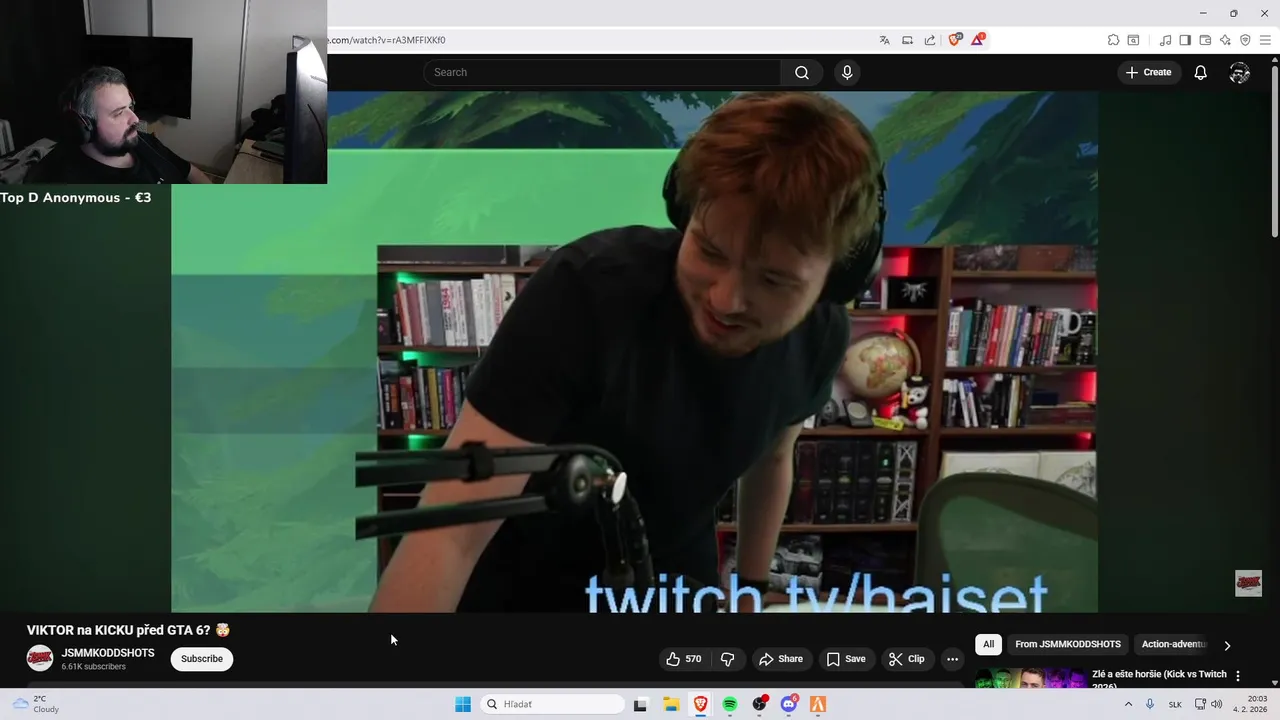Click the Brave browser taskbar icon
Viewport: 1280px width, 720px height.
(700, 704)
